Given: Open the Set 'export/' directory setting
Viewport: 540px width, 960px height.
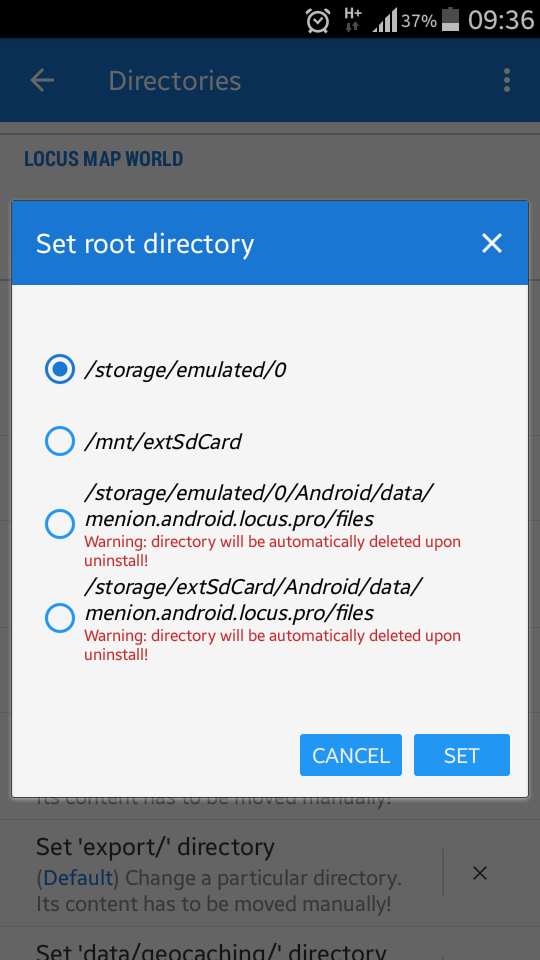Looking at the screenshot, I should [x=221, y=874].
